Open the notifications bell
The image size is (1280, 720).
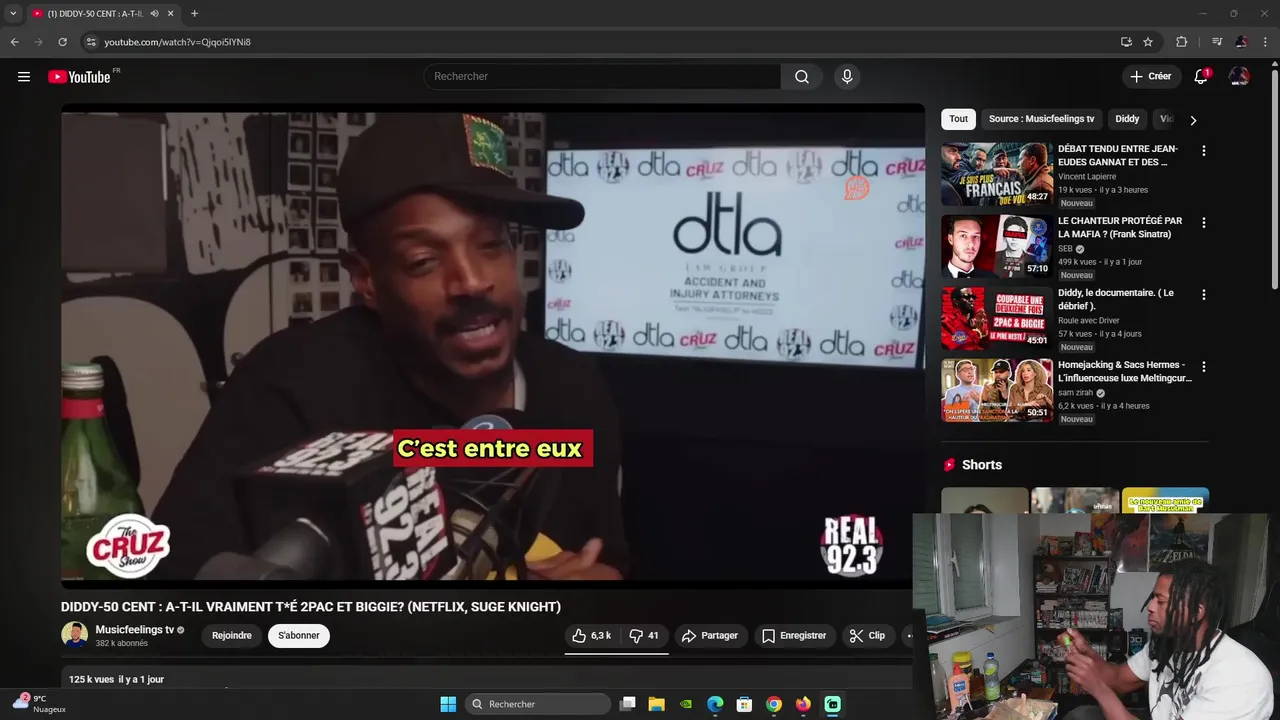(1201, 77)
